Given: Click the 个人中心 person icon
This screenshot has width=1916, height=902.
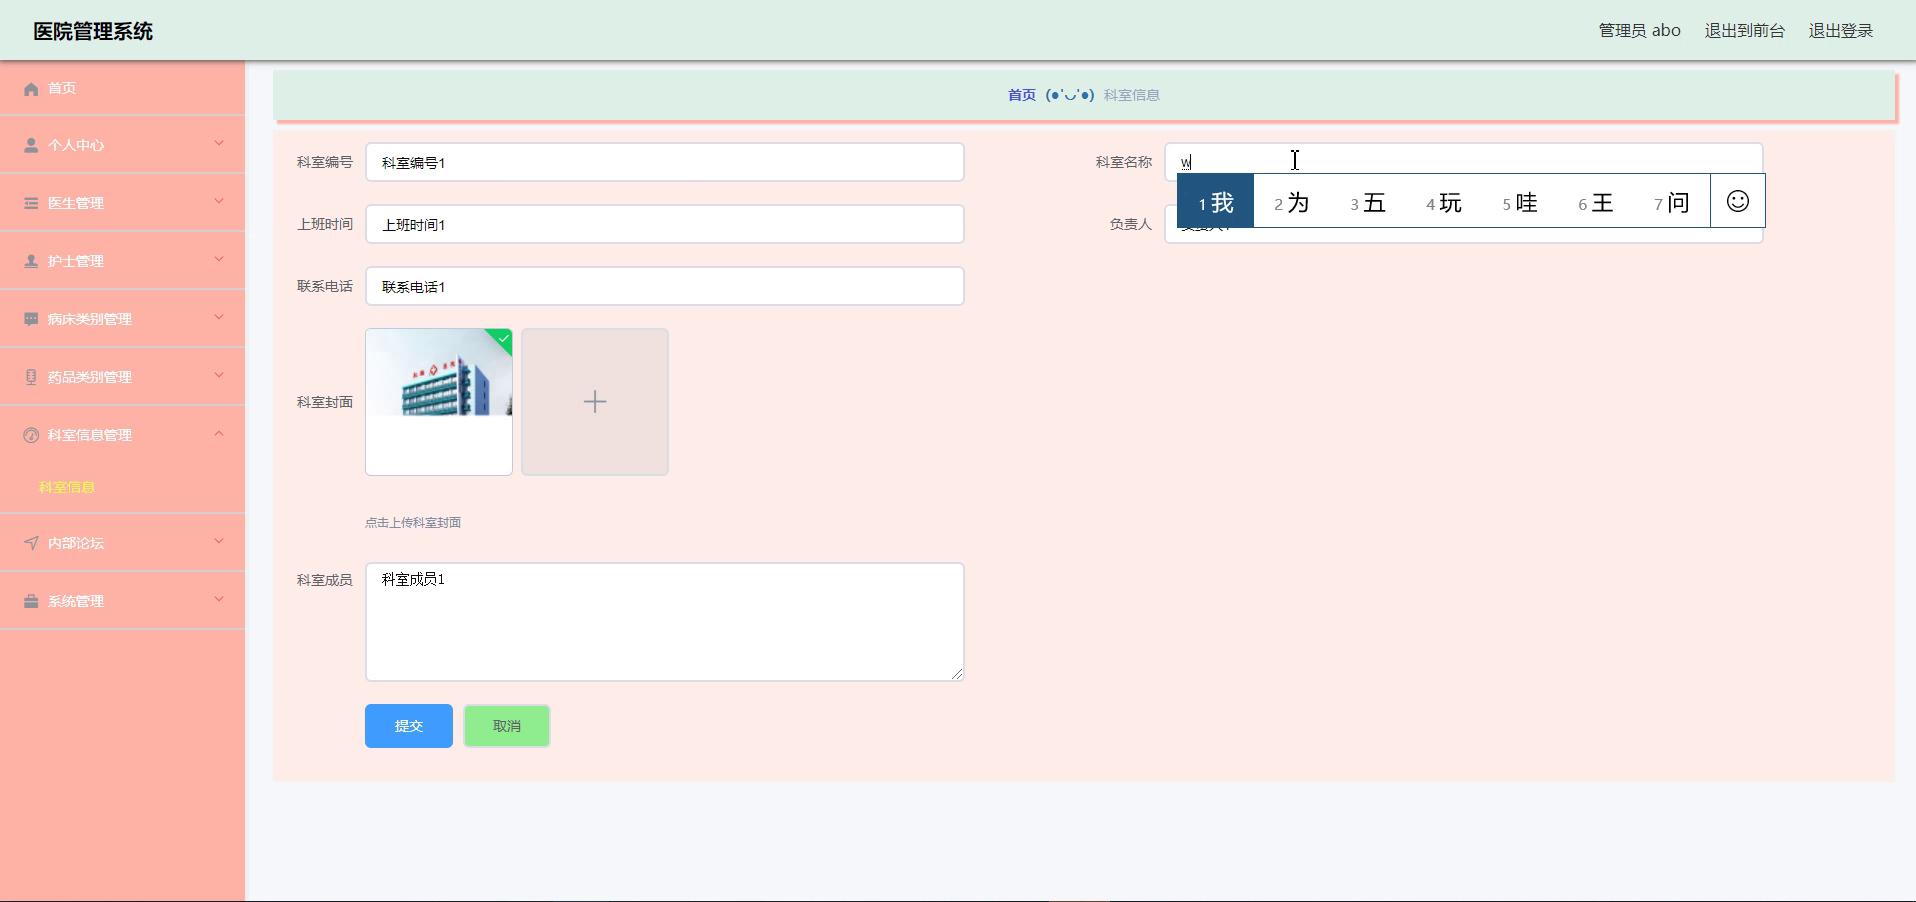Looking at the screenshot, I should coord(31,146).
